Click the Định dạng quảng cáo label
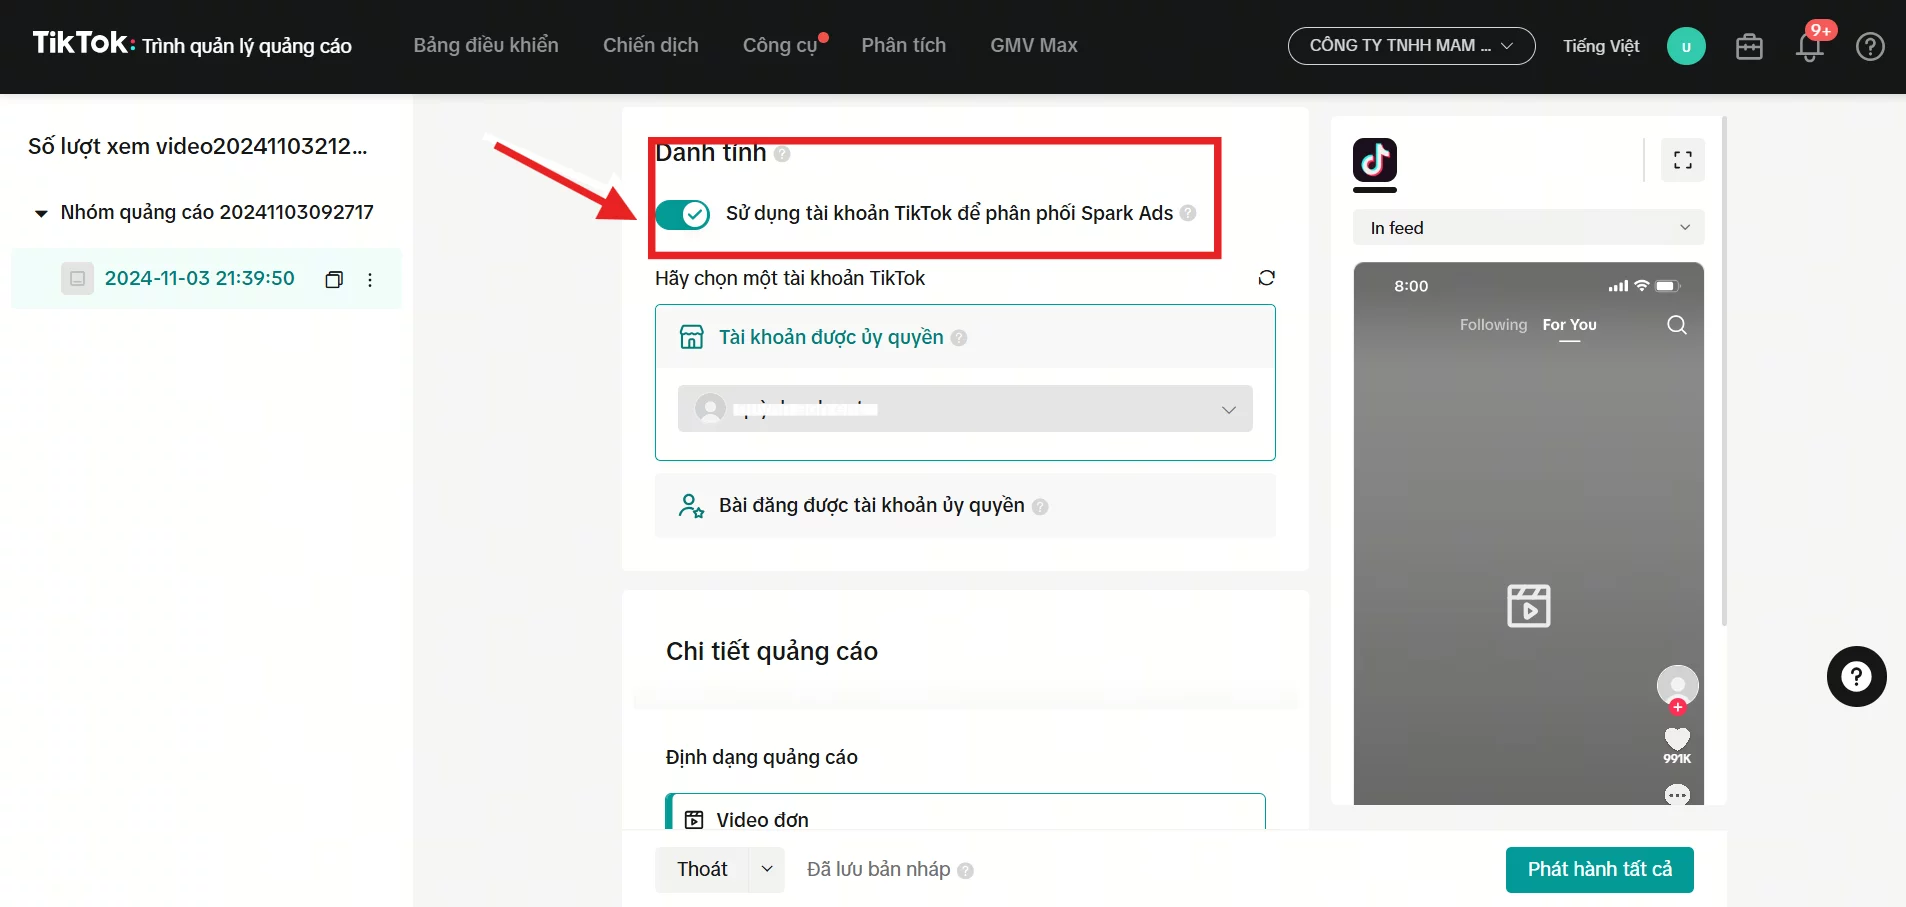 [762, 757]
